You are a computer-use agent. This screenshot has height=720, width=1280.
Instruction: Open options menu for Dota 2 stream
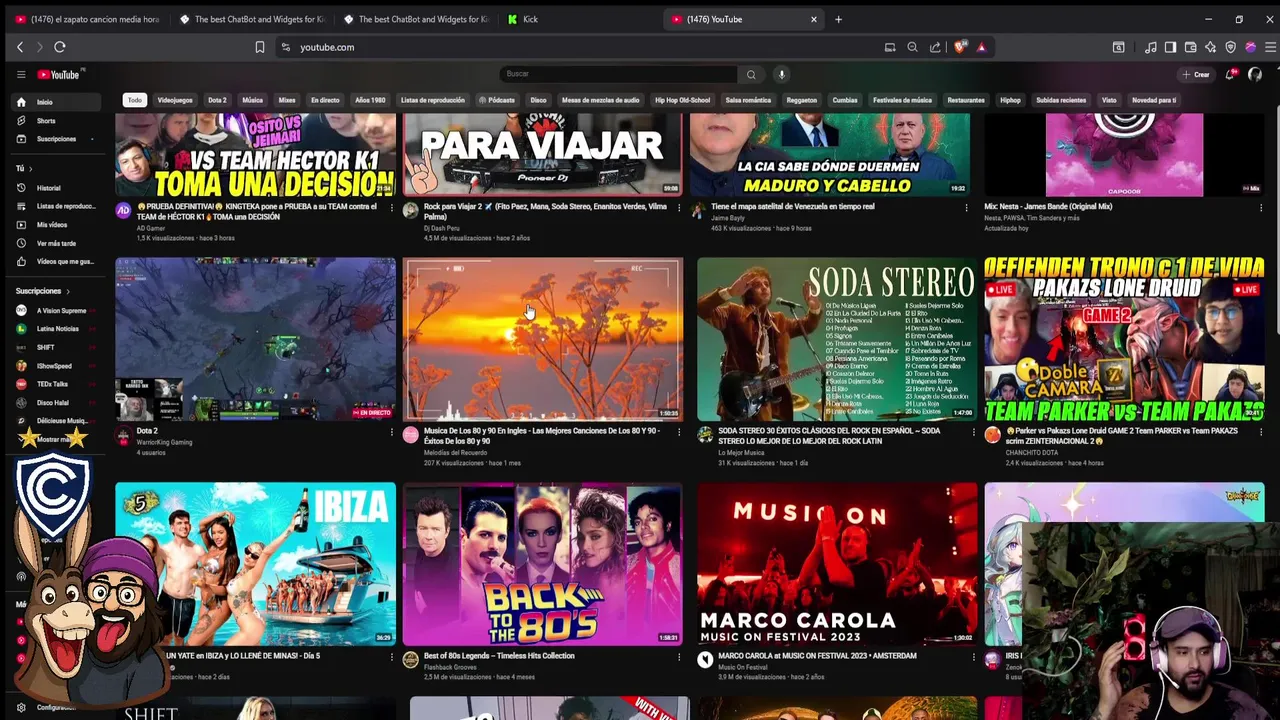coord(392,432)
